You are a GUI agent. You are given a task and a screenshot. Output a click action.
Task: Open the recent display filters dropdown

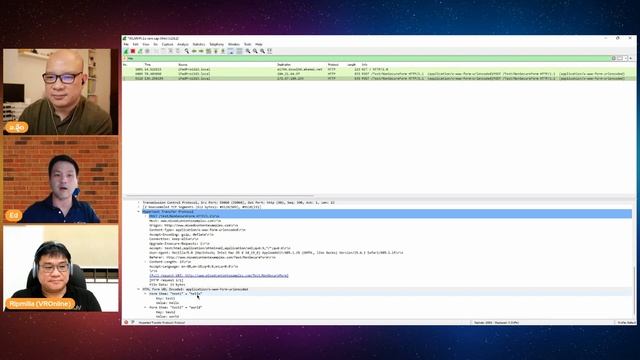pyautogui.click(x=625, y=58)
